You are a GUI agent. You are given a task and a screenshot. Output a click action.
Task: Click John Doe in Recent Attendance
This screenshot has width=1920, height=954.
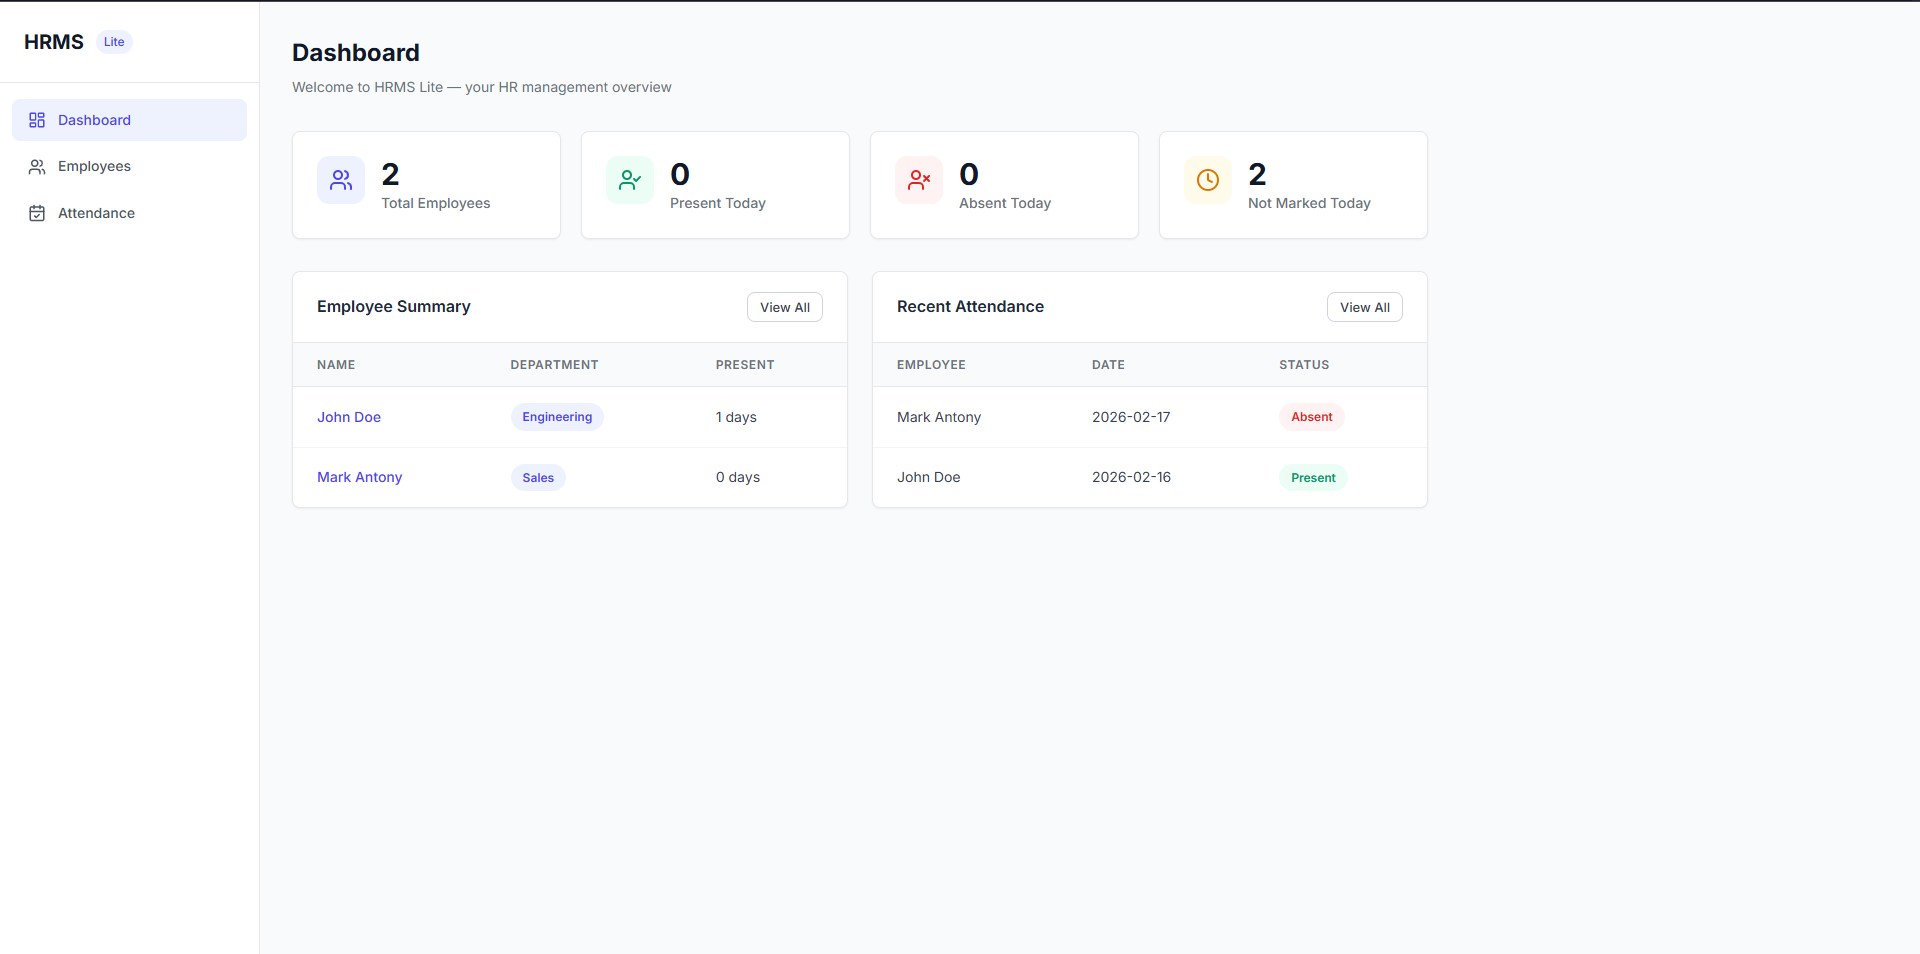929,477
